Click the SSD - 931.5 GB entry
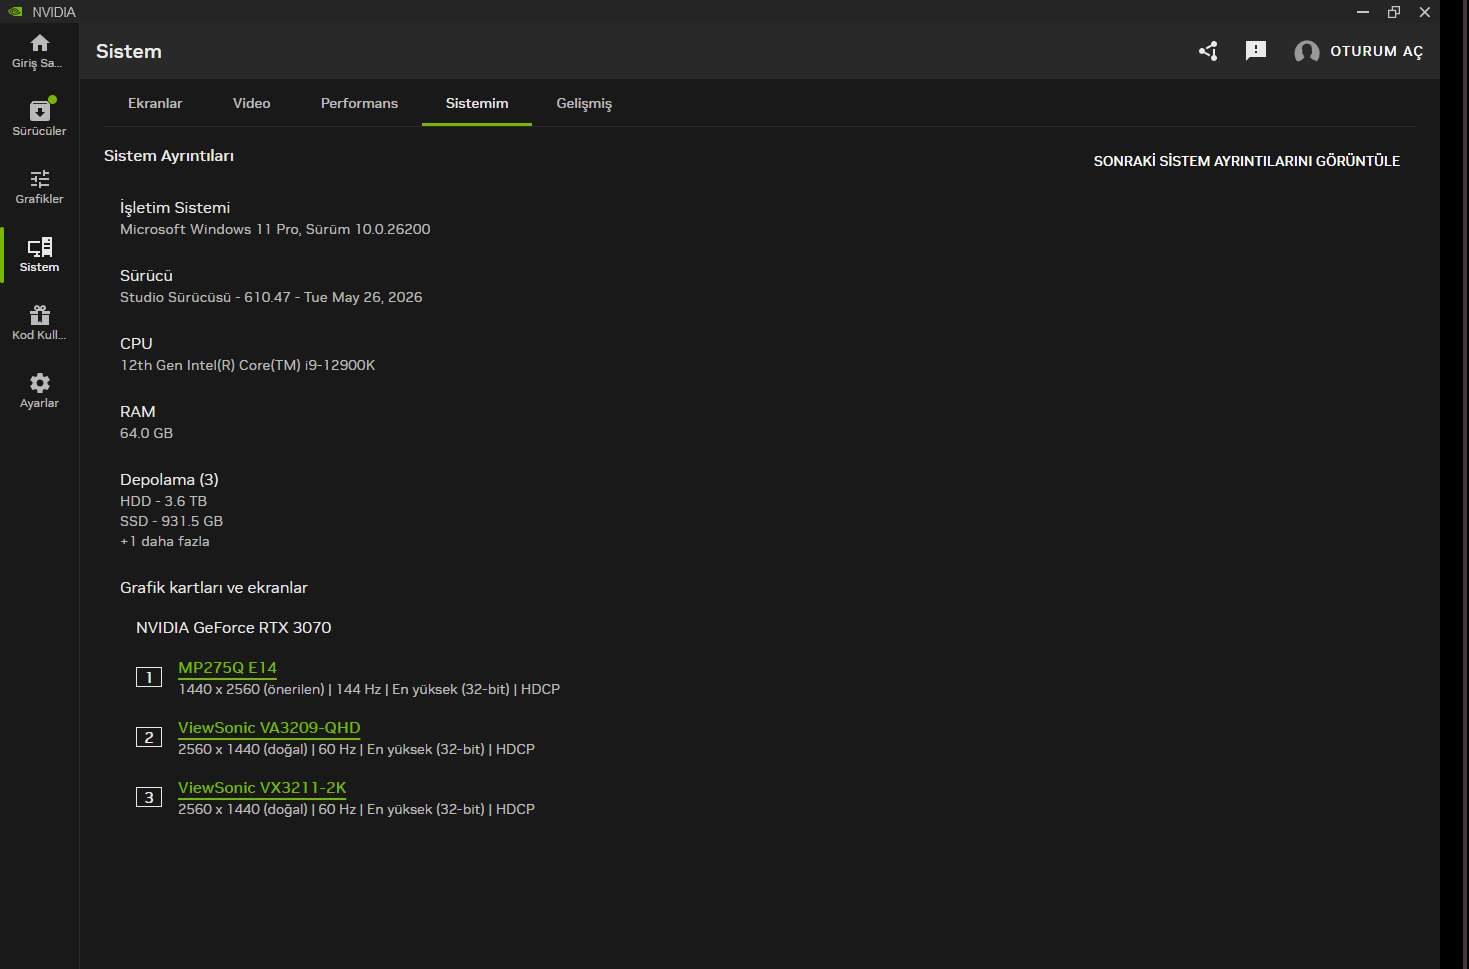1469x969 pixels. (172, 521)
